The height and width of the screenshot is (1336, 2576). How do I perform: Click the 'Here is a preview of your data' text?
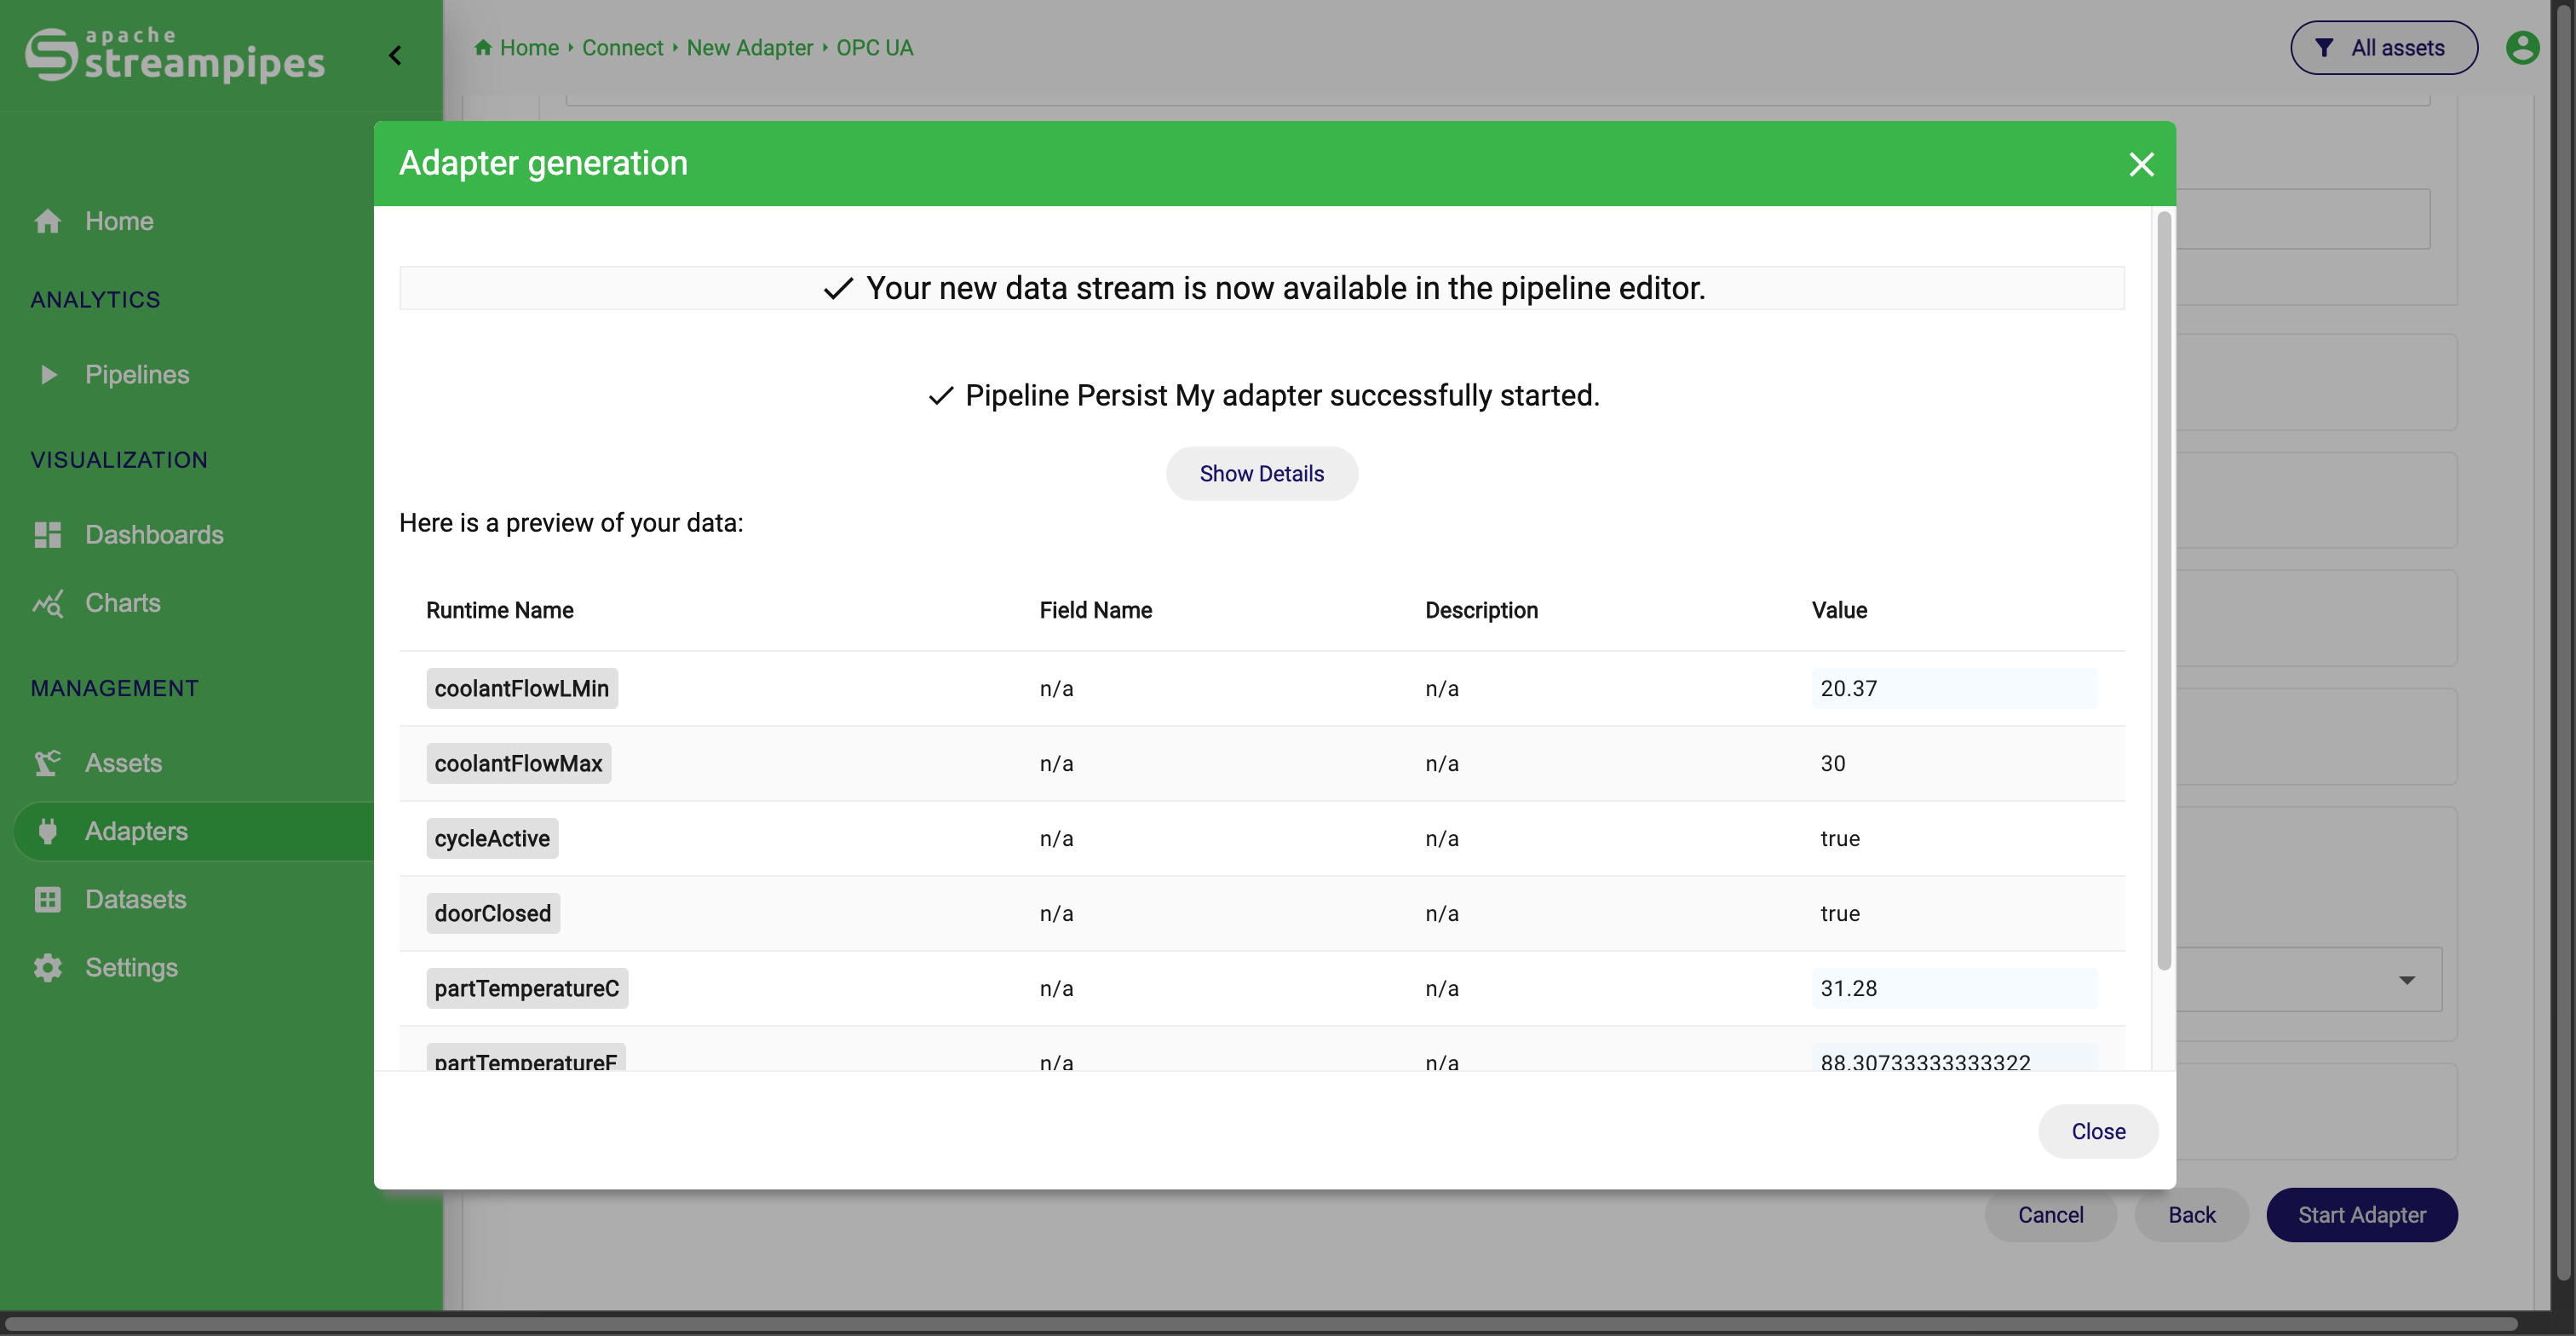[570, 522]
